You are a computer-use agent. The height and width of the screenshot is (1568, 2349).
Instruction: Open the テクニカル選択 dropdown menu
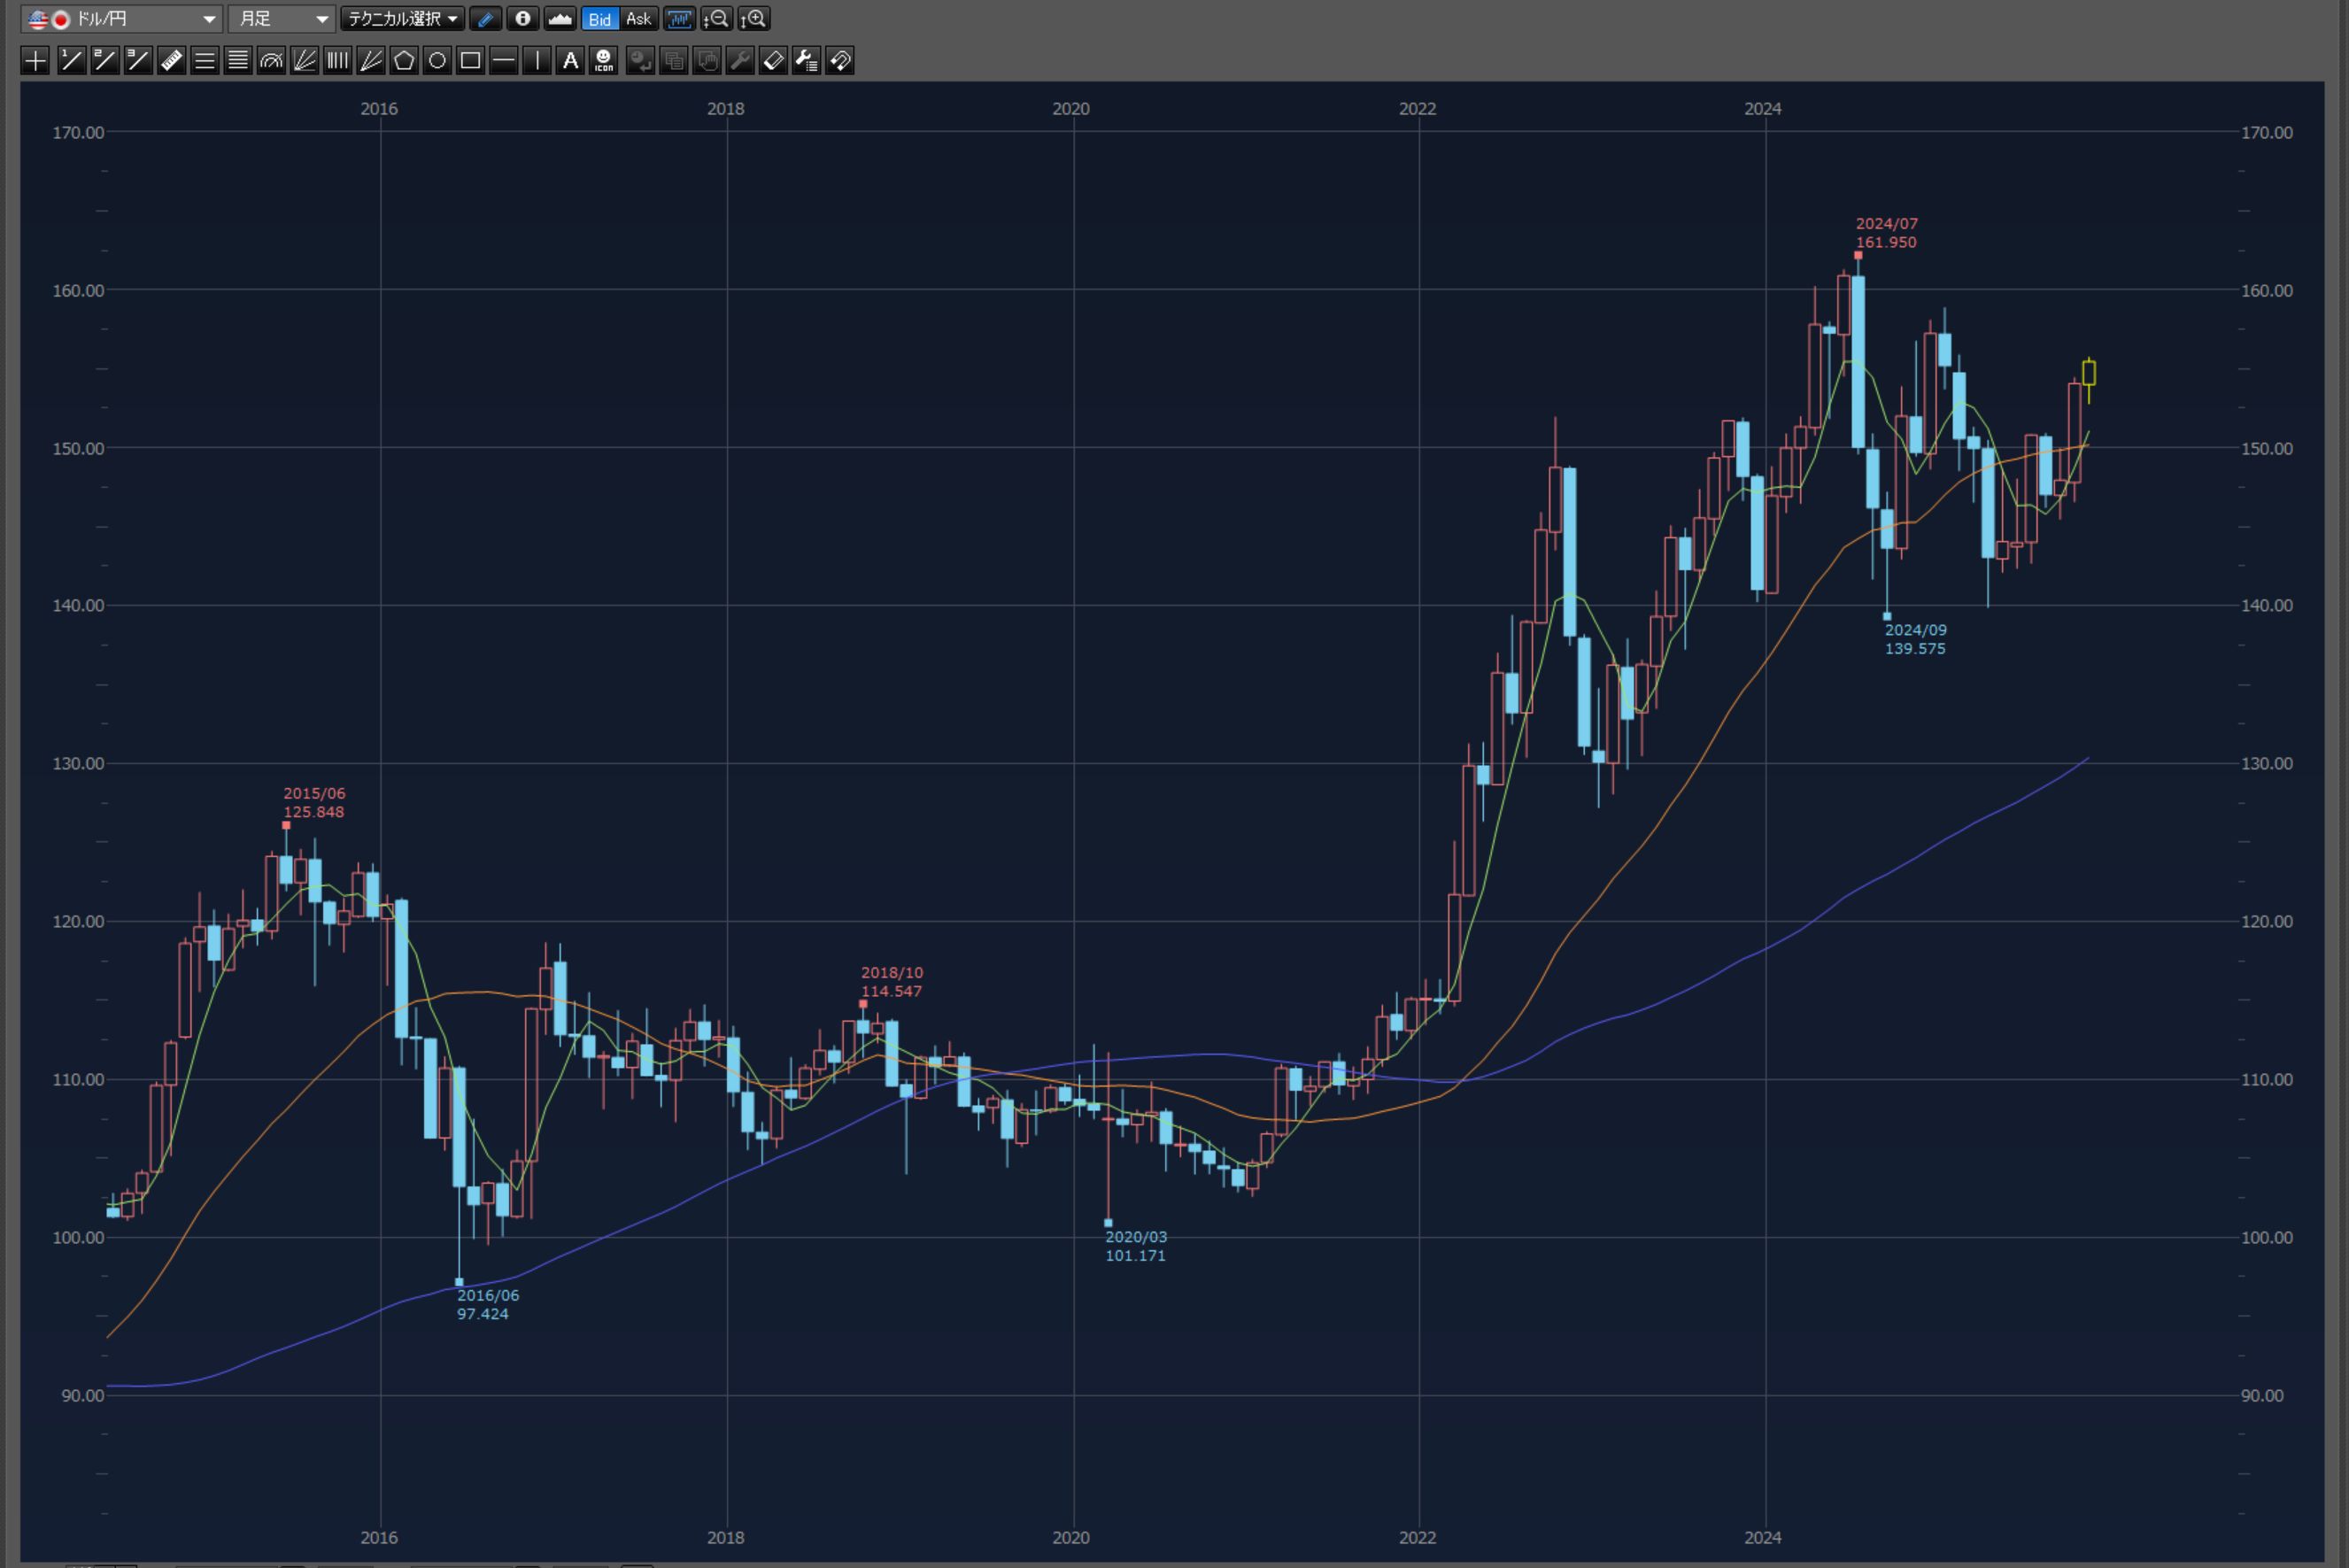tap(402, 19)
